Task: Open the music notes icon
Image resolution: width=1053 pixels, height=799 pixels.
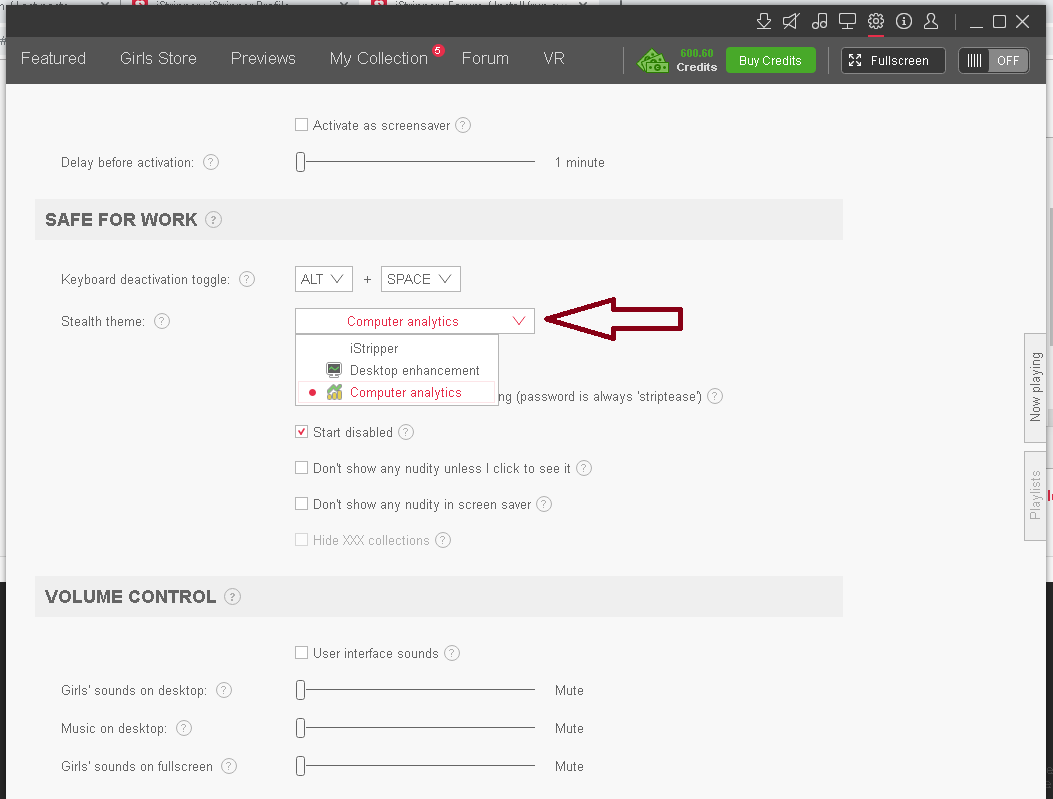Action: point(819,21)
